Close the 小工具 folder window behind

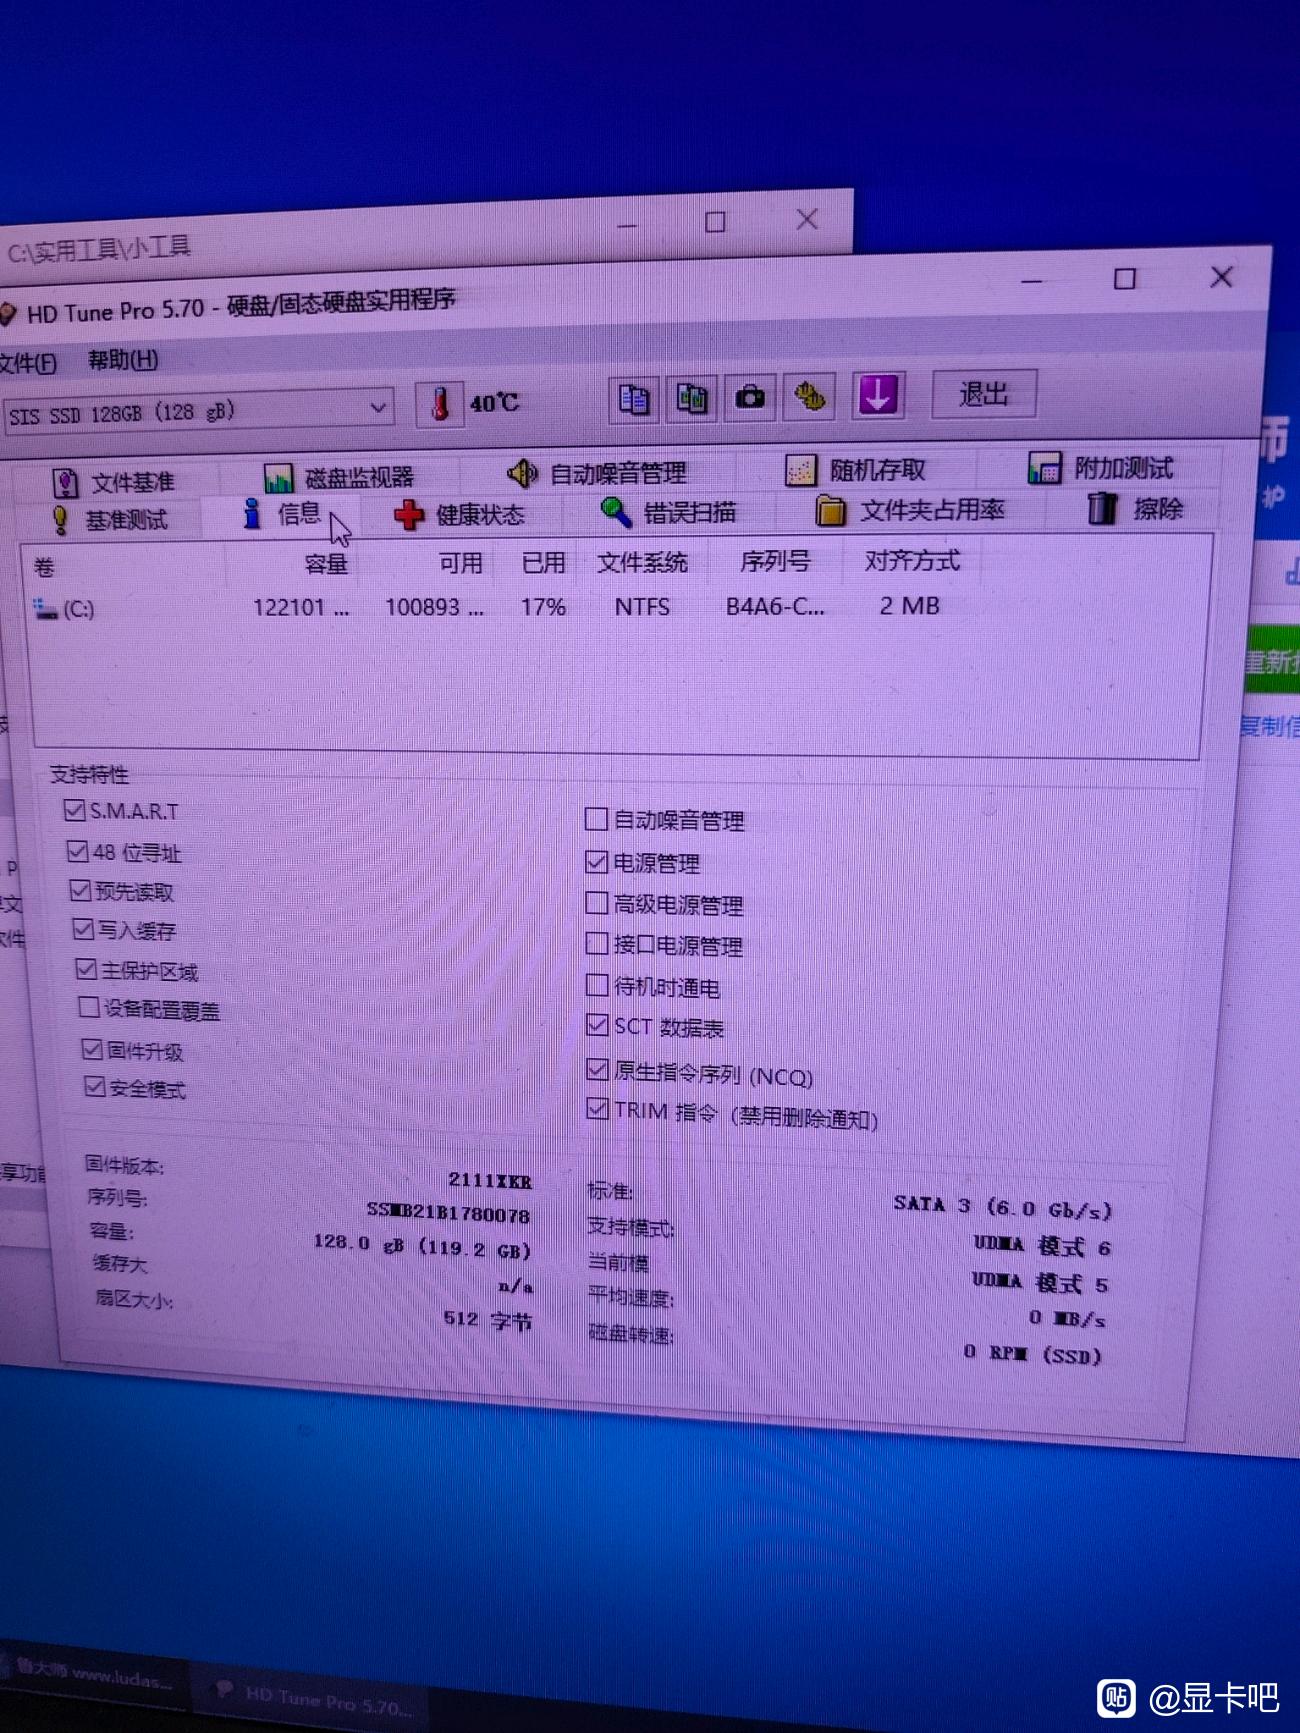[807, 219]
